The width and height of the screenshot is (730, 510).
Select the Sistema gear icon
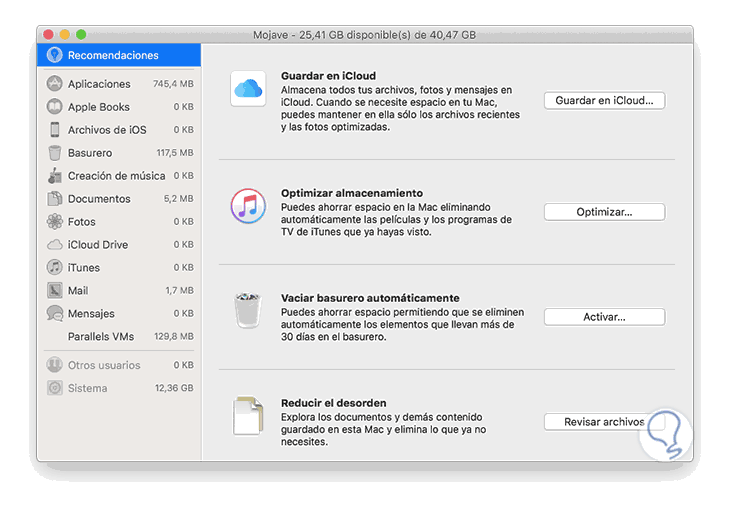(x=54, y=388)
